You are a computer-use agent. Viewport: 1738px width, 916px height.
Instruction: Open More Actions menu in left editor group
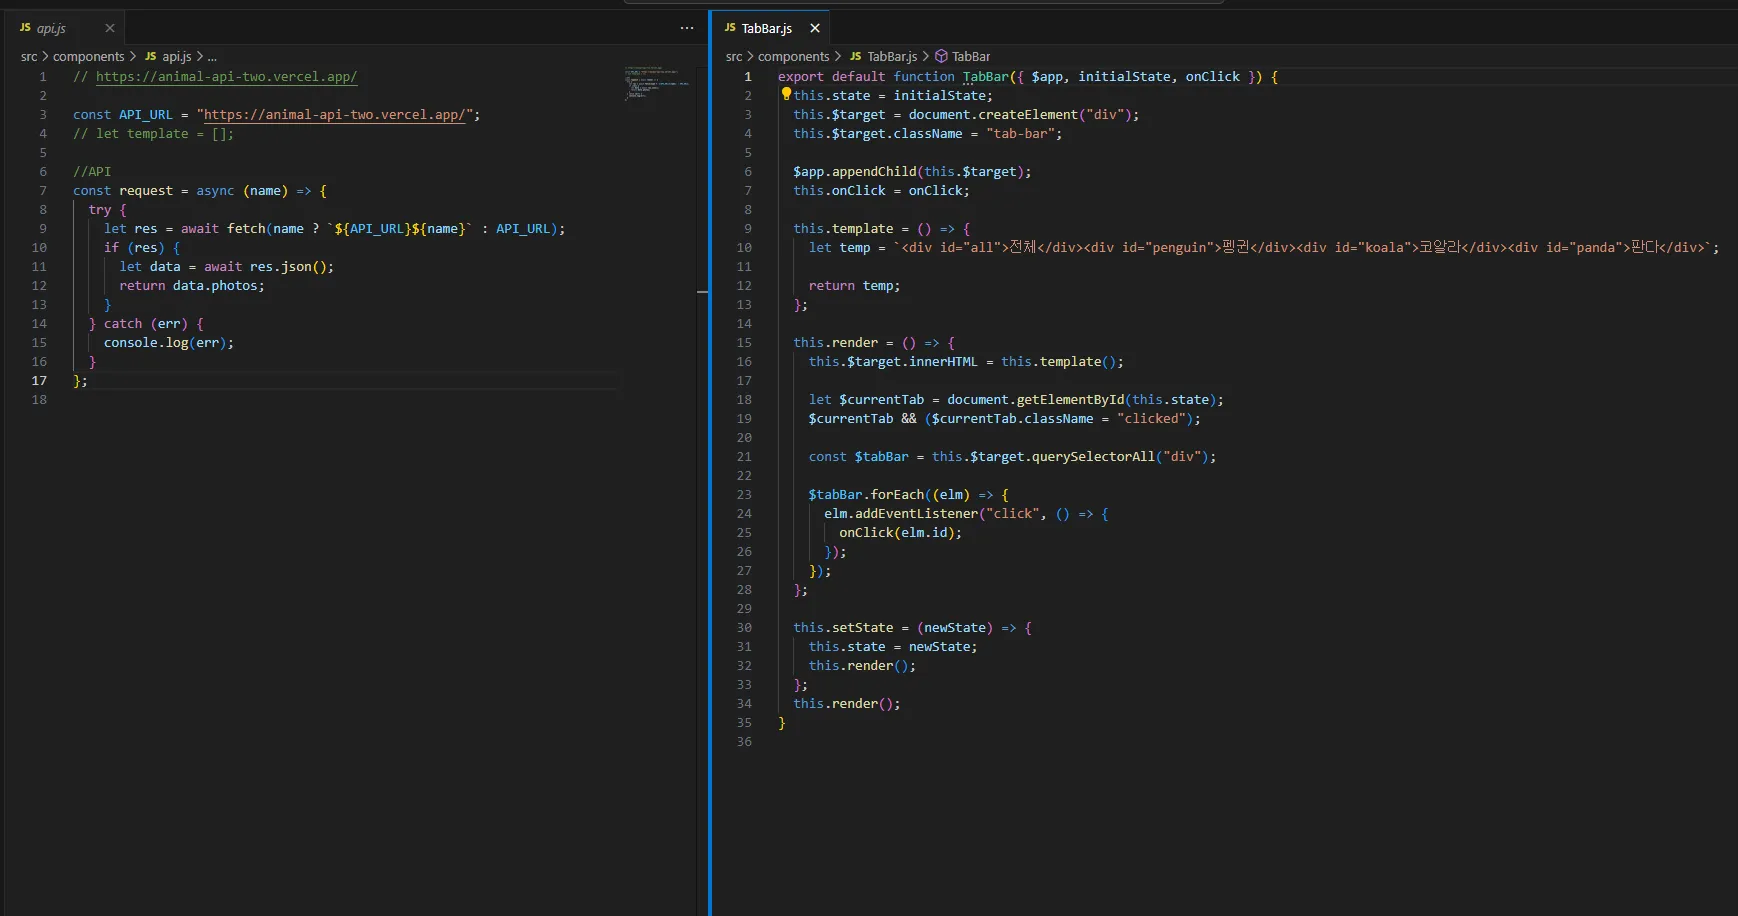point(687,28)
